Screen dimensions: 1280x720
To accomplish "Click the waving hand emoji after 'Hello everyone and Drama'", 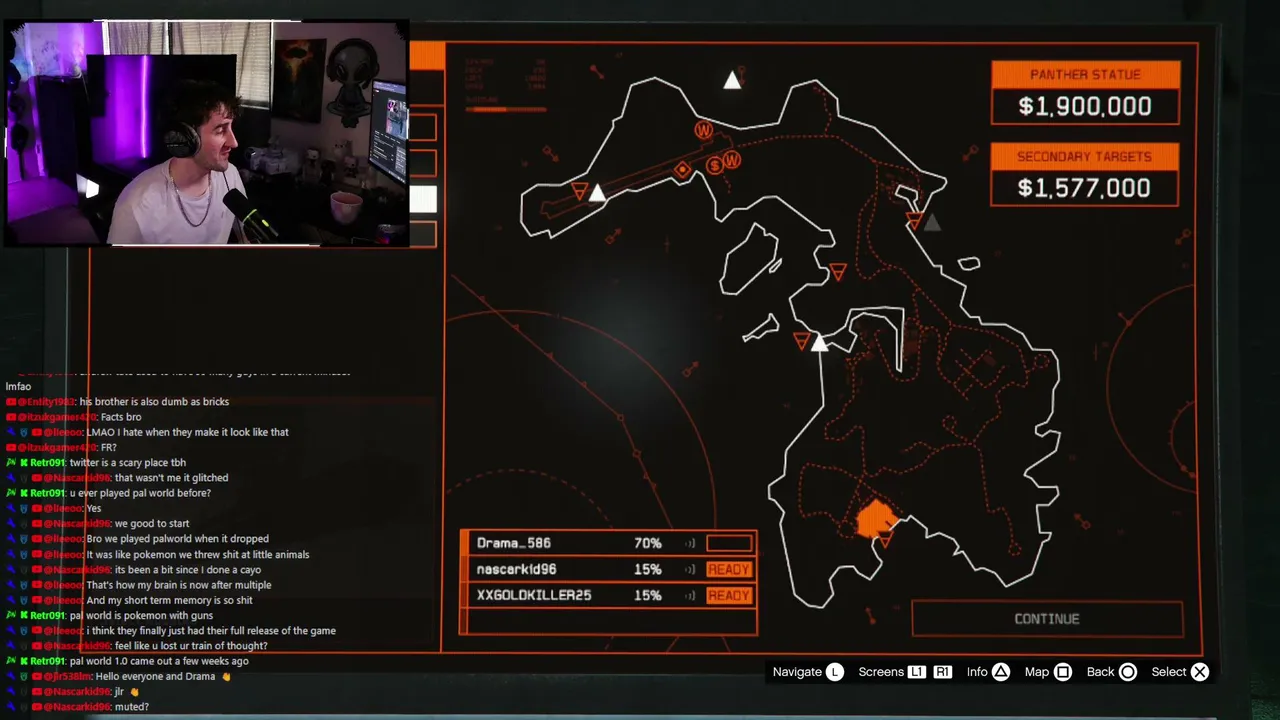I will pos(226,677).
